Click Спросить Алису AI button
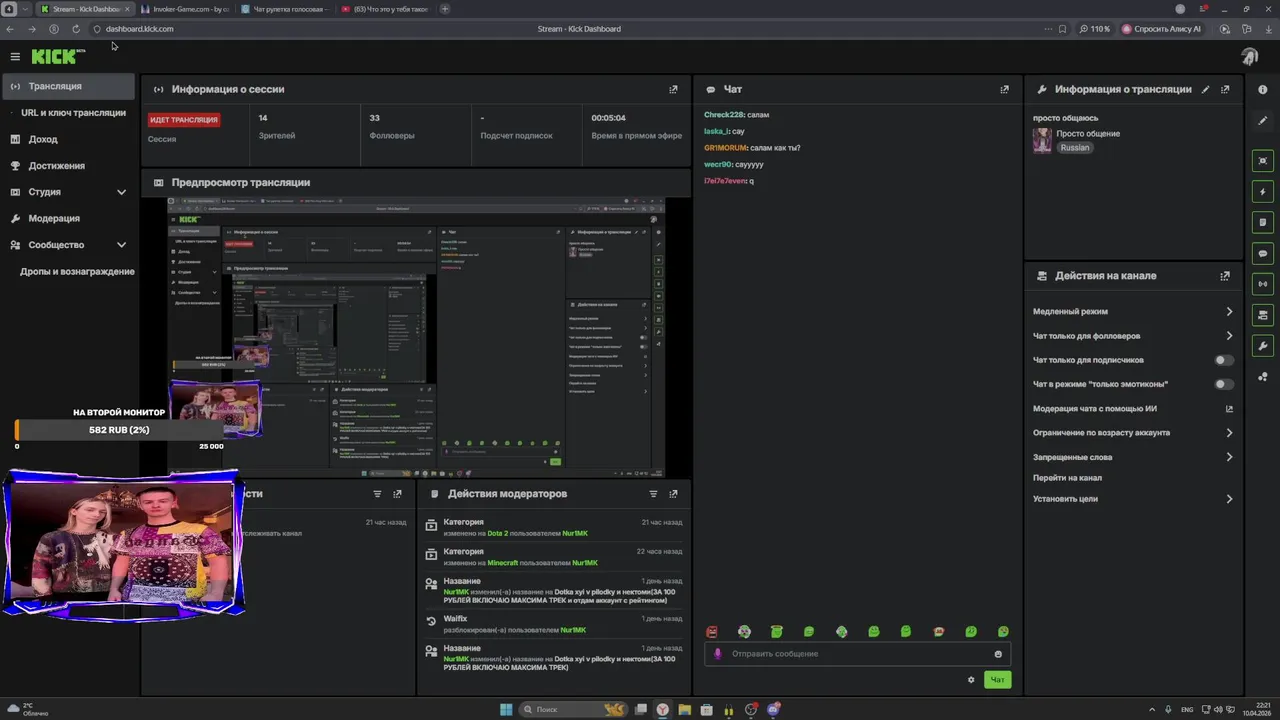Image resolution: width=1280 pixels, height=720 pixels. 1163,29
